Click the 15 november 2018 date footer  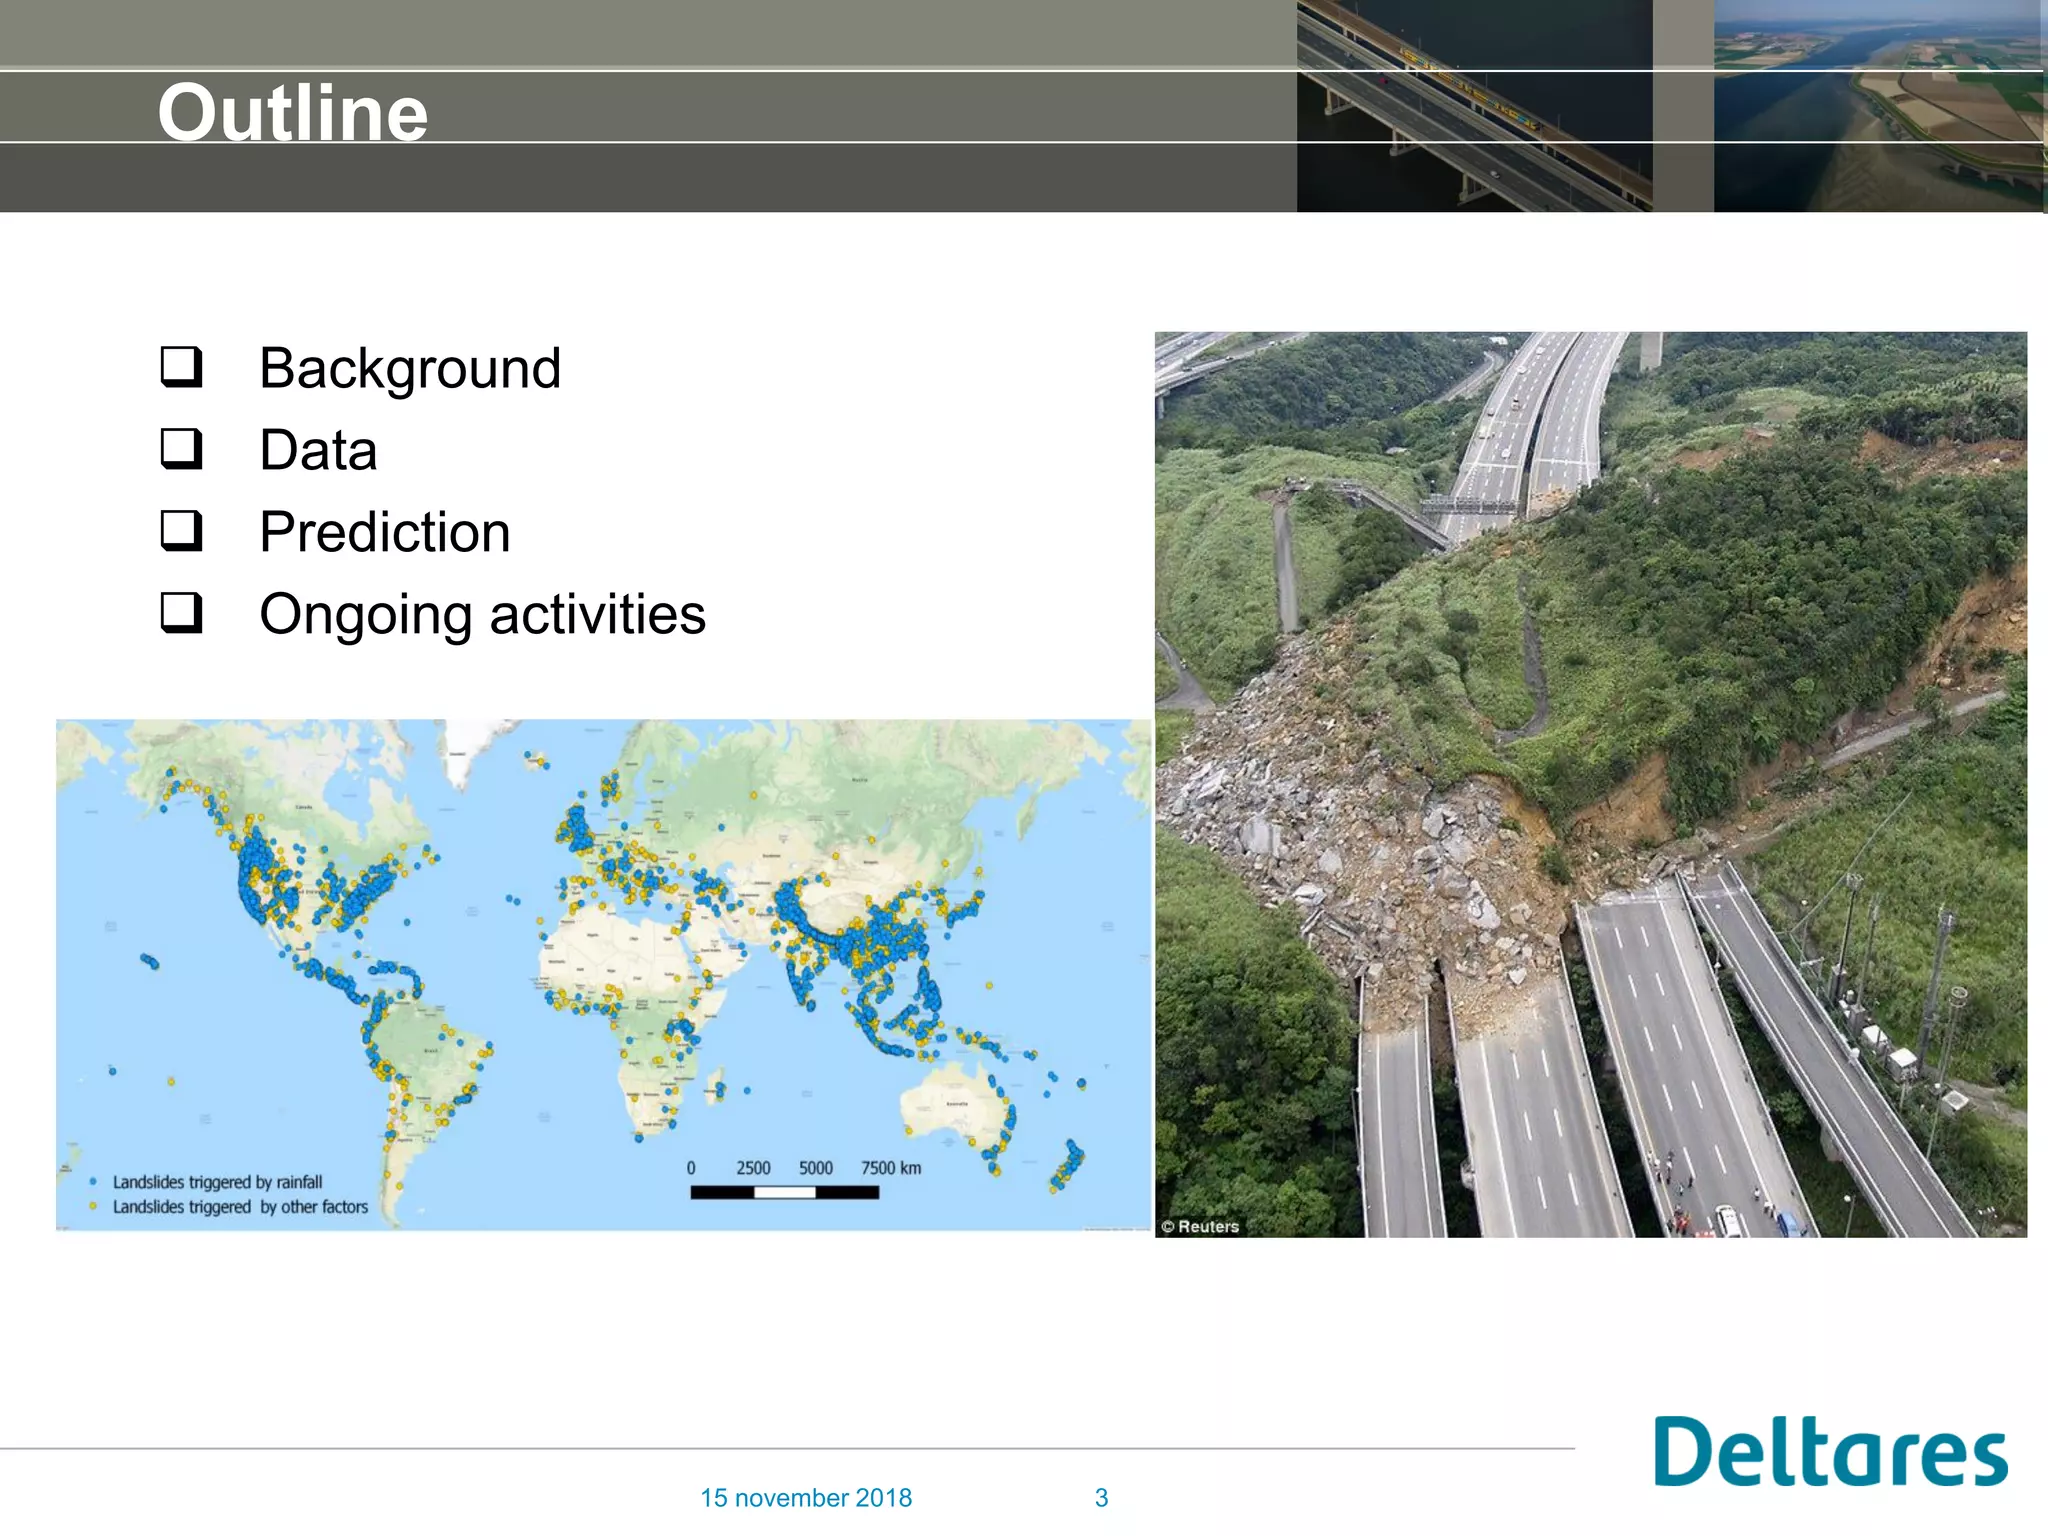(805, 1498)
